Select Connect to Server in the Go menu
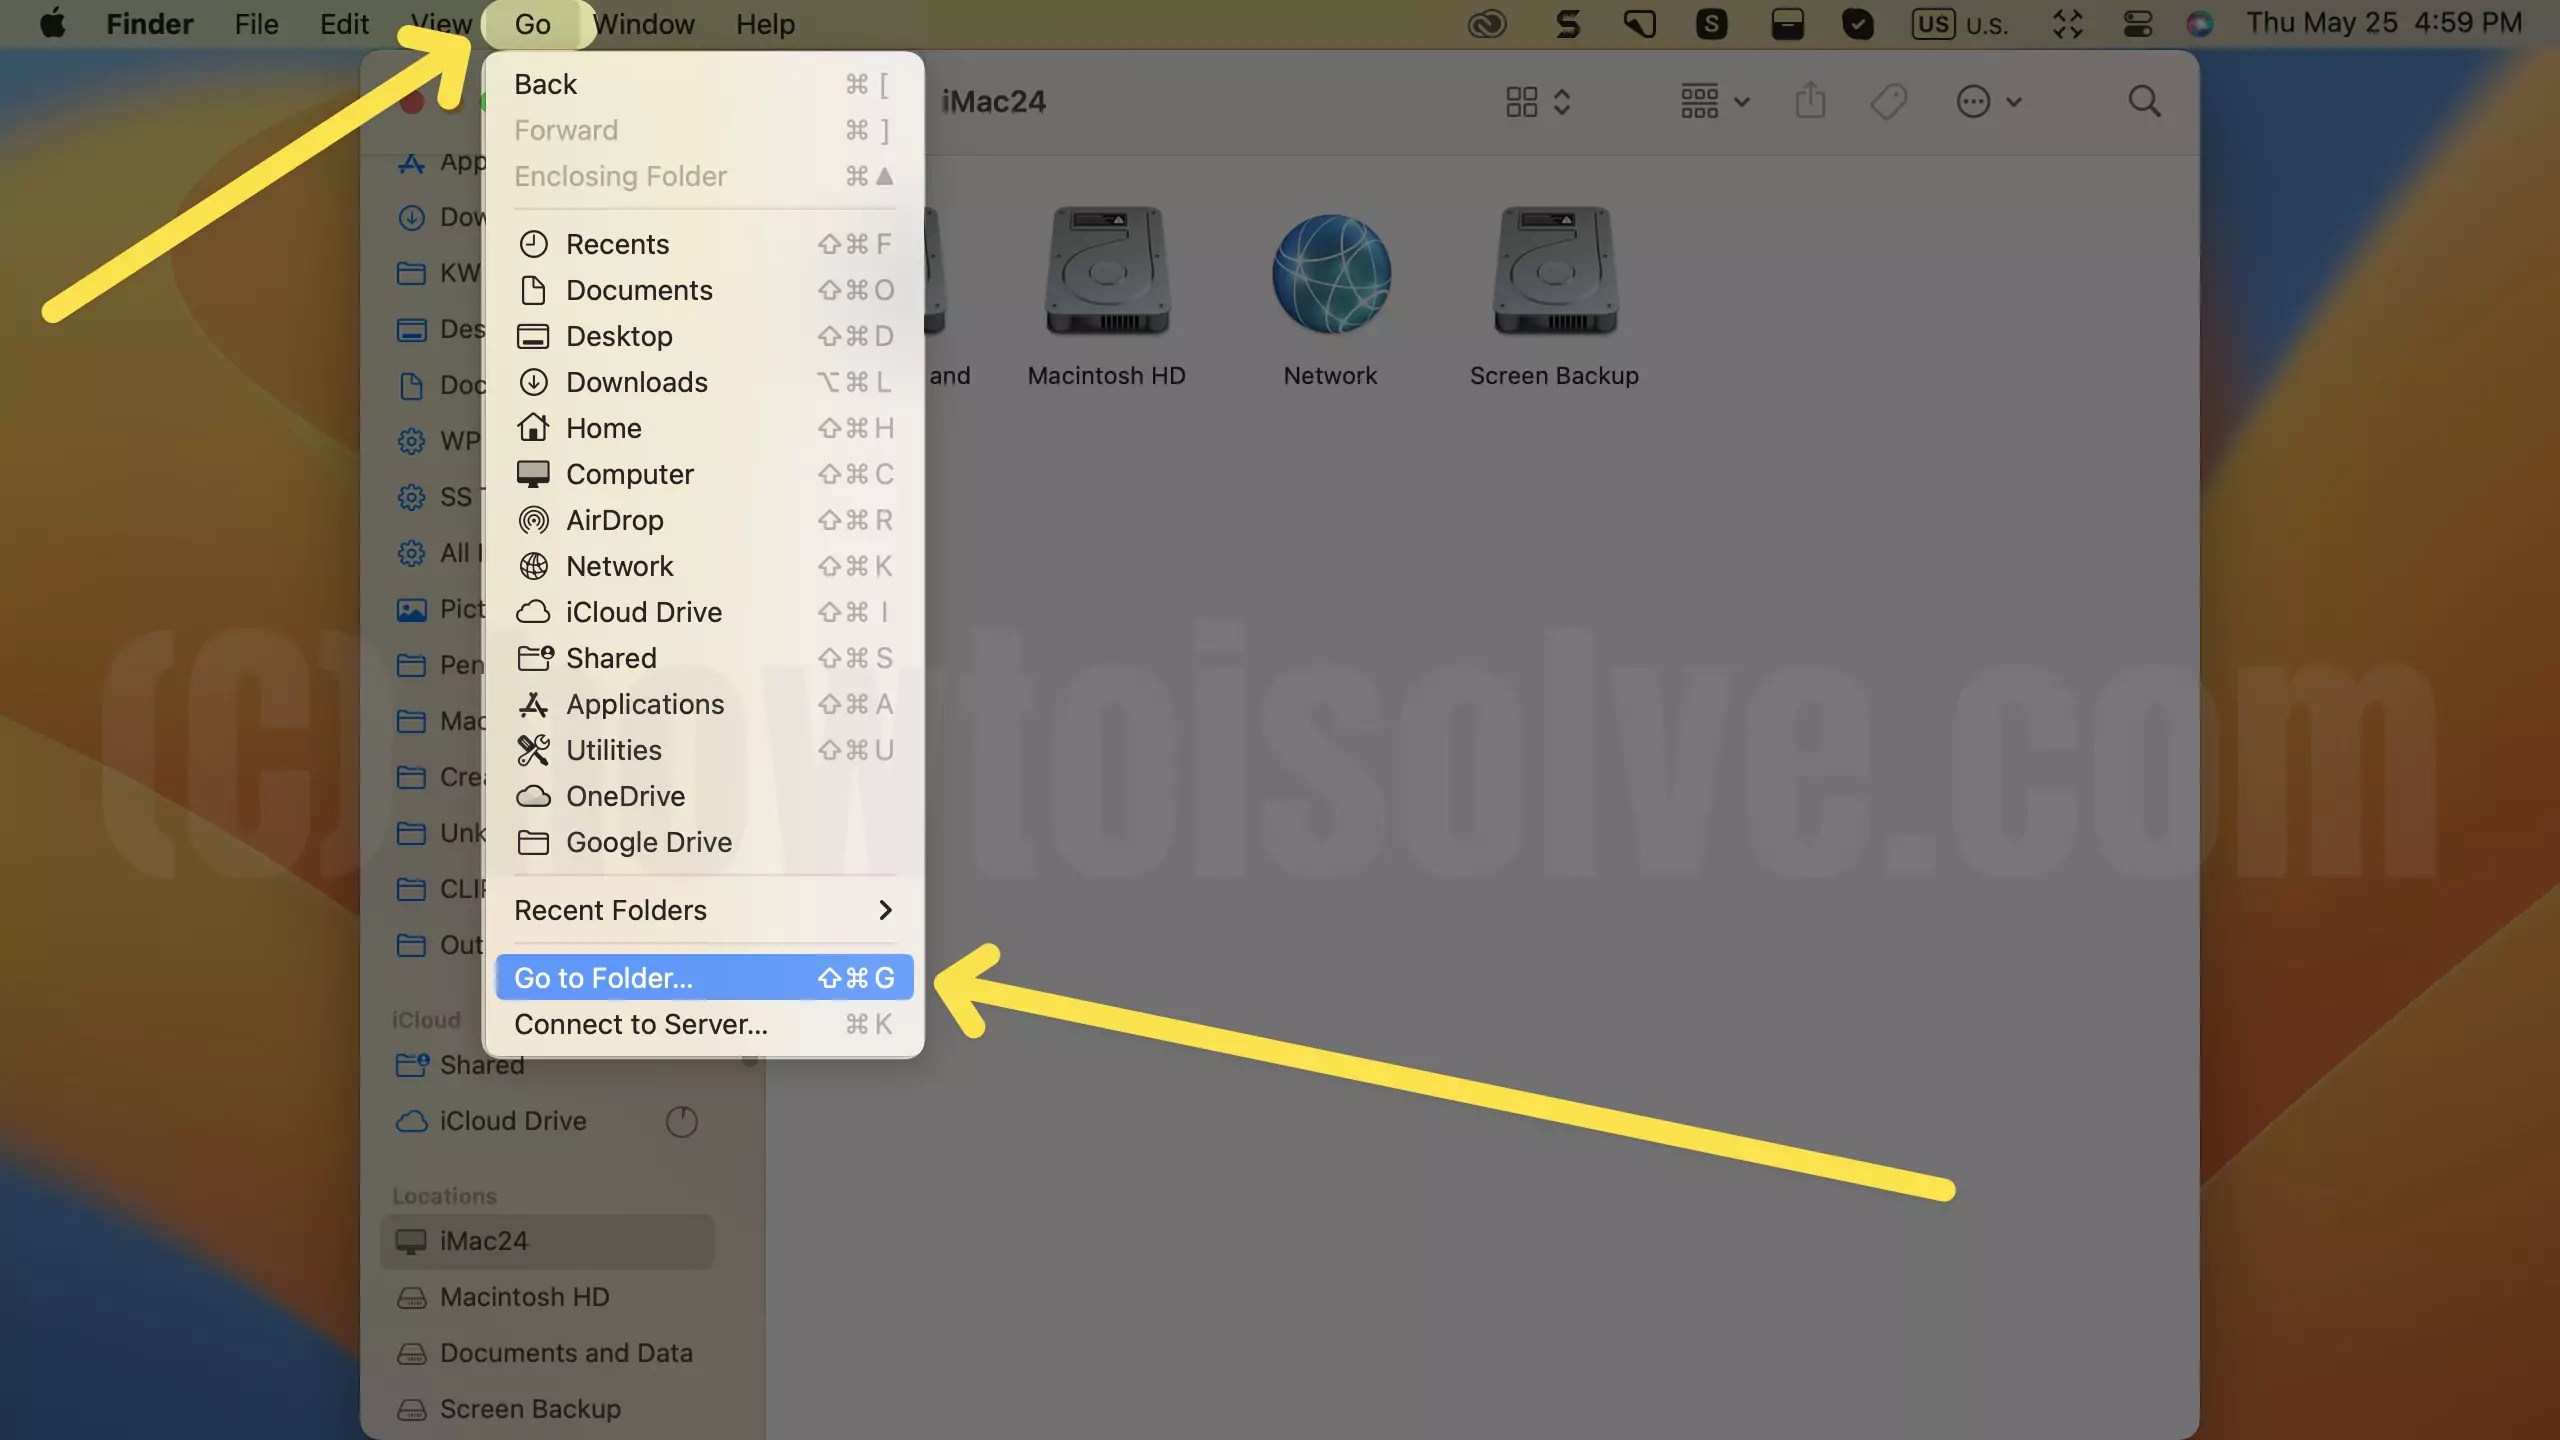 (640, 1024)
